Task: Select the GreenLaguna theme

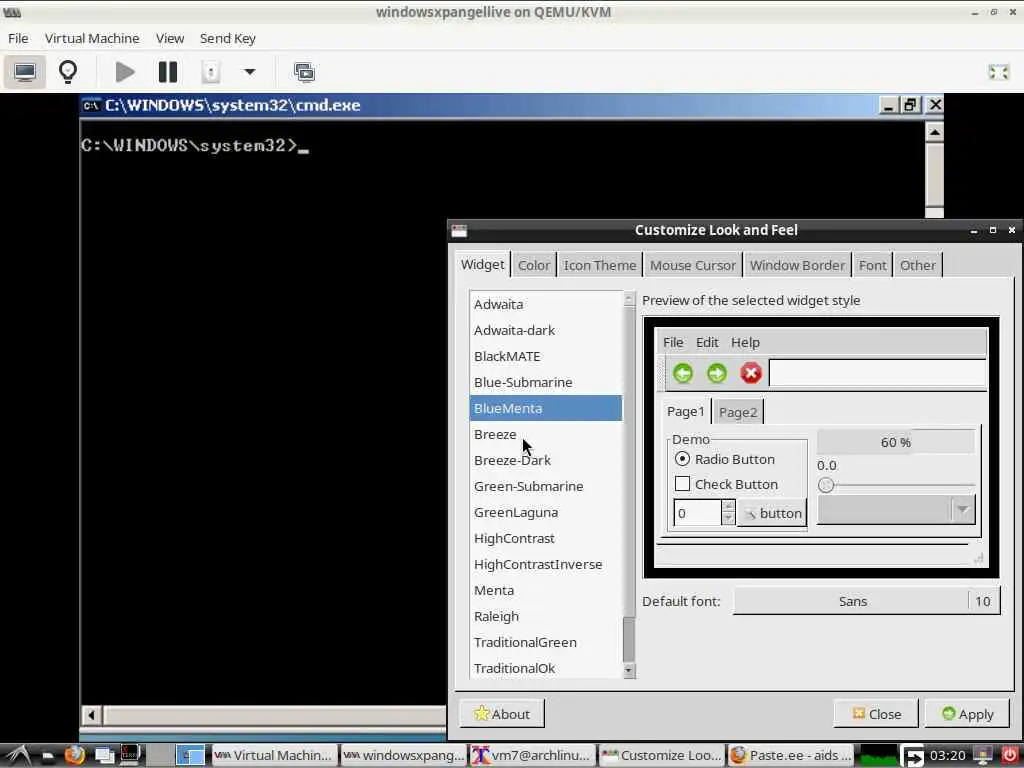Action: pyautogui.click(x=545, y=513)
